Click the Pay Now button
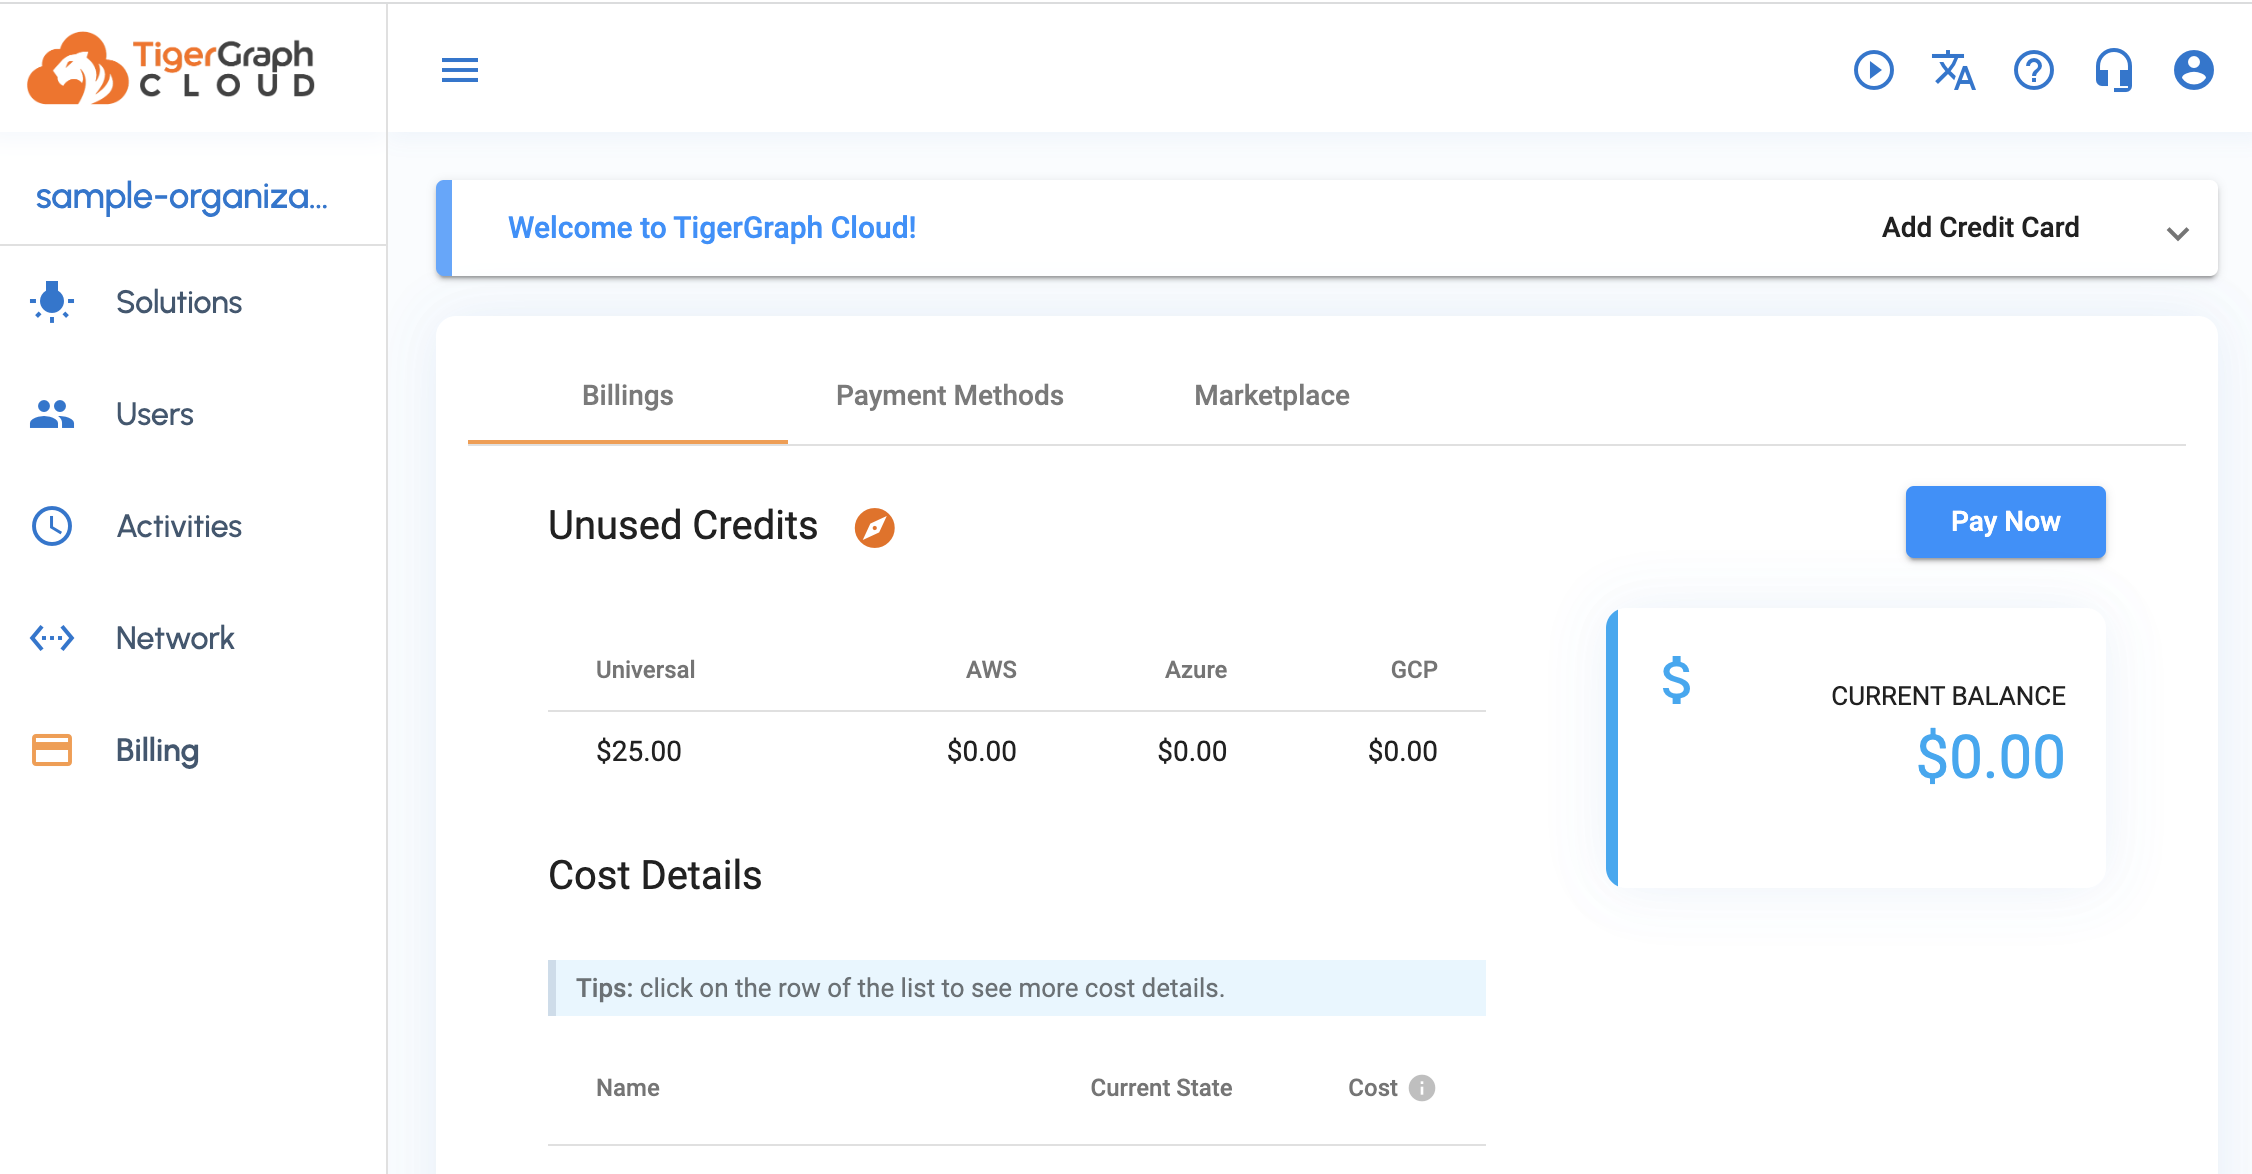 coord(2005,522)
